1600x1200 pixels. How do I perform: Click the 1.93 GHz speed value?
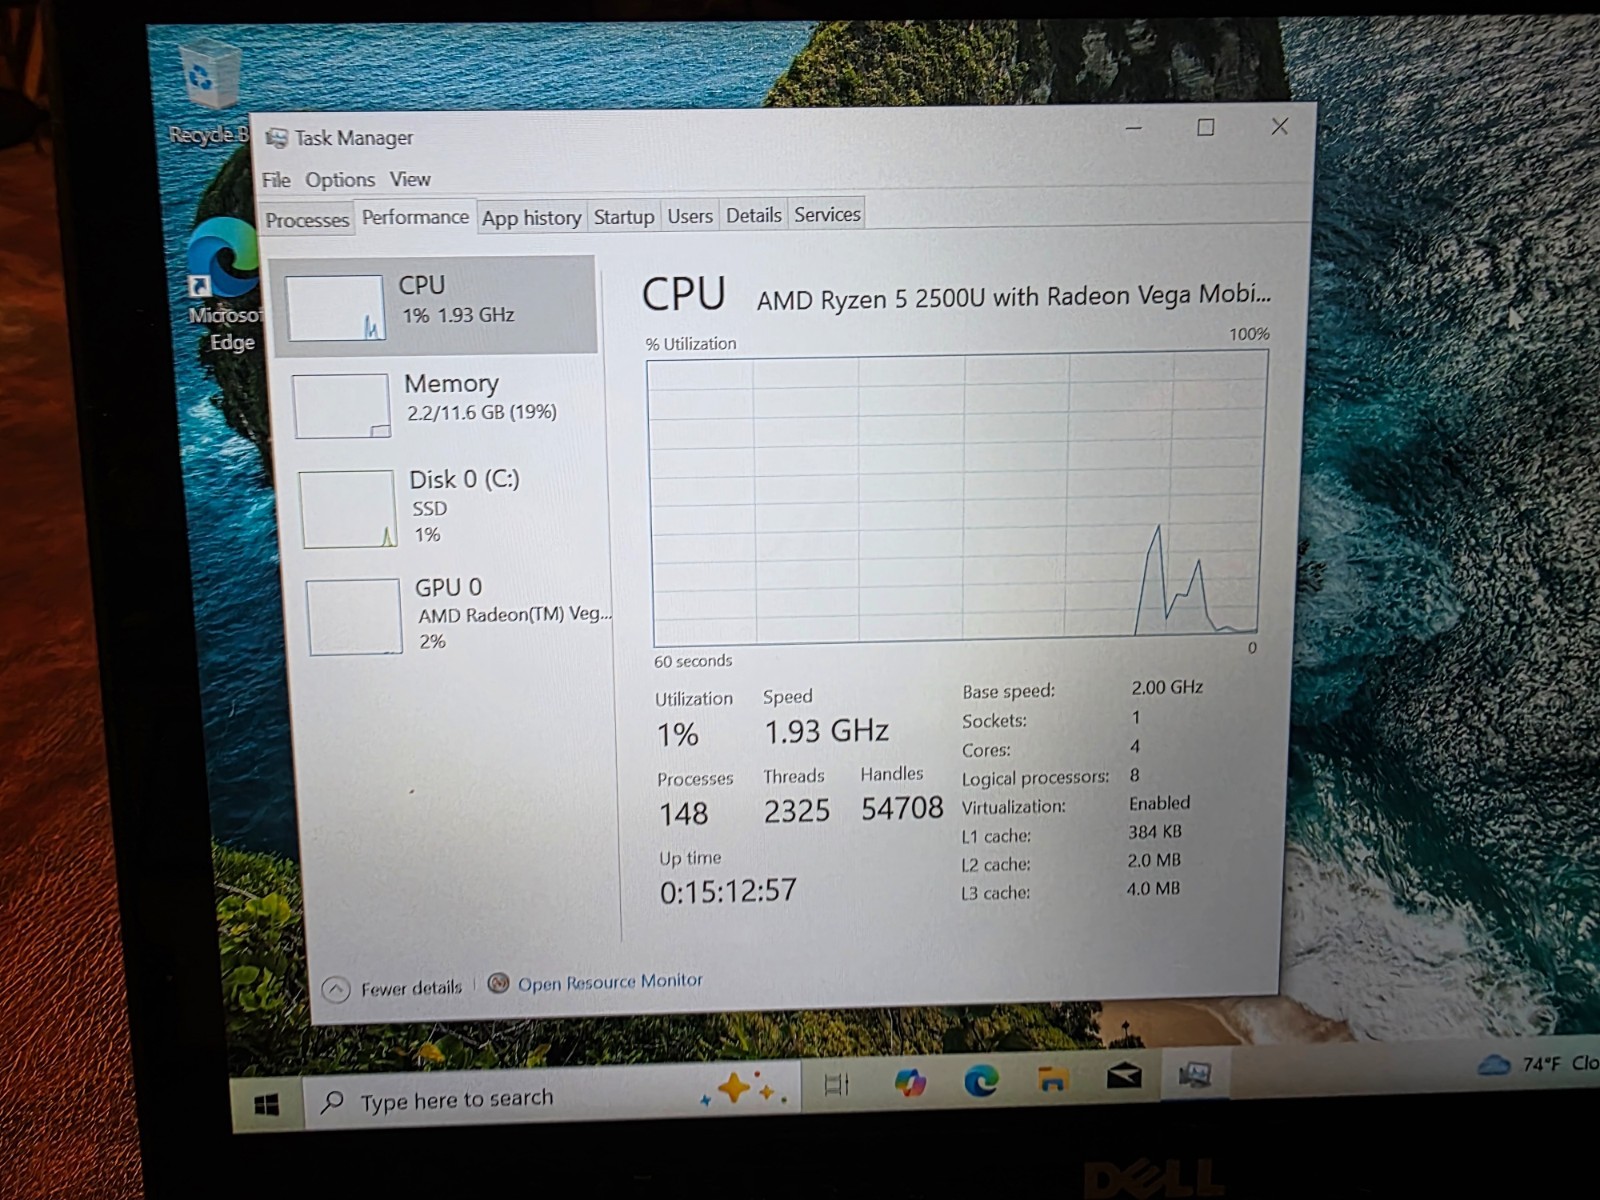[827, 731]
